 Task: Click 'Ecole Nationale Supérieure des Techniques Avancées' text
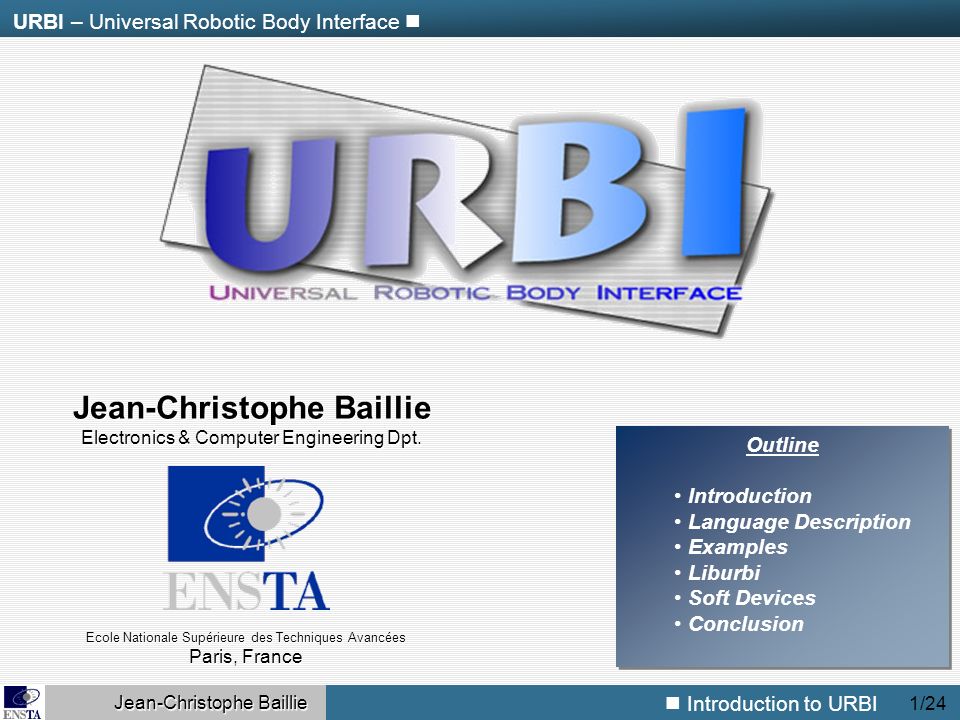coord(246,637)
